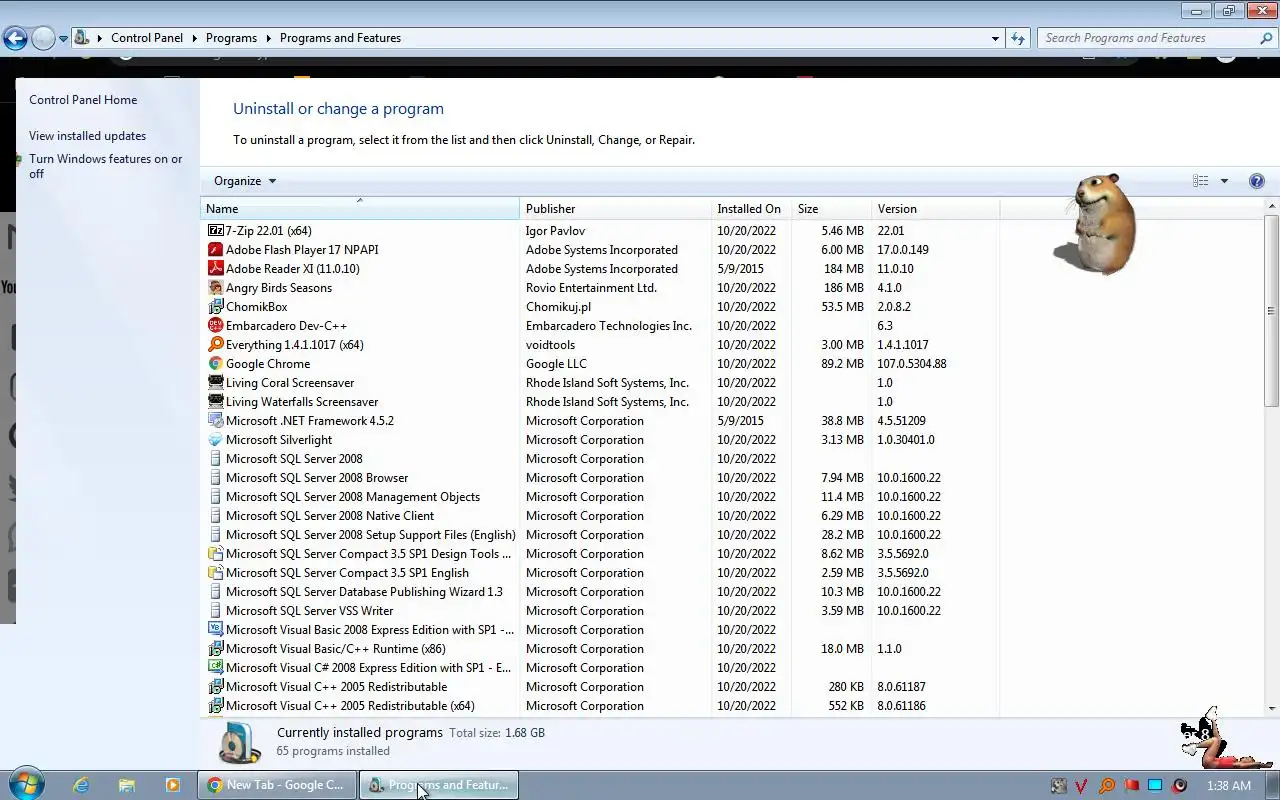Sort by the Installed On column header

tap(751, 209)
